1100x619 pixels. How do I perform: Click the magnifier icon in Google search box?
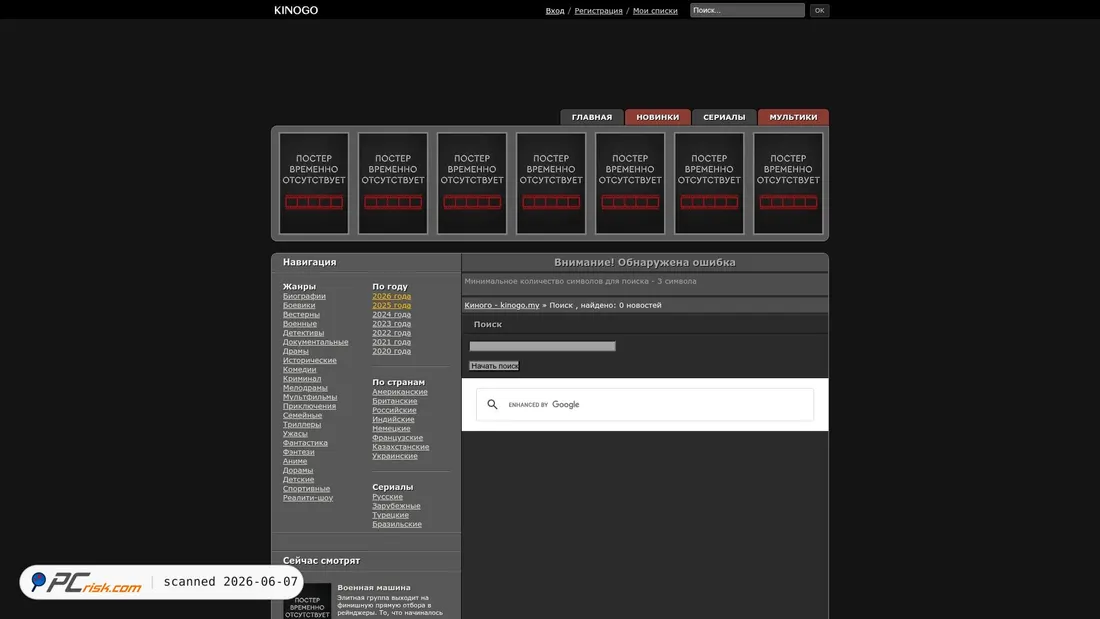[x=492, y=404]
